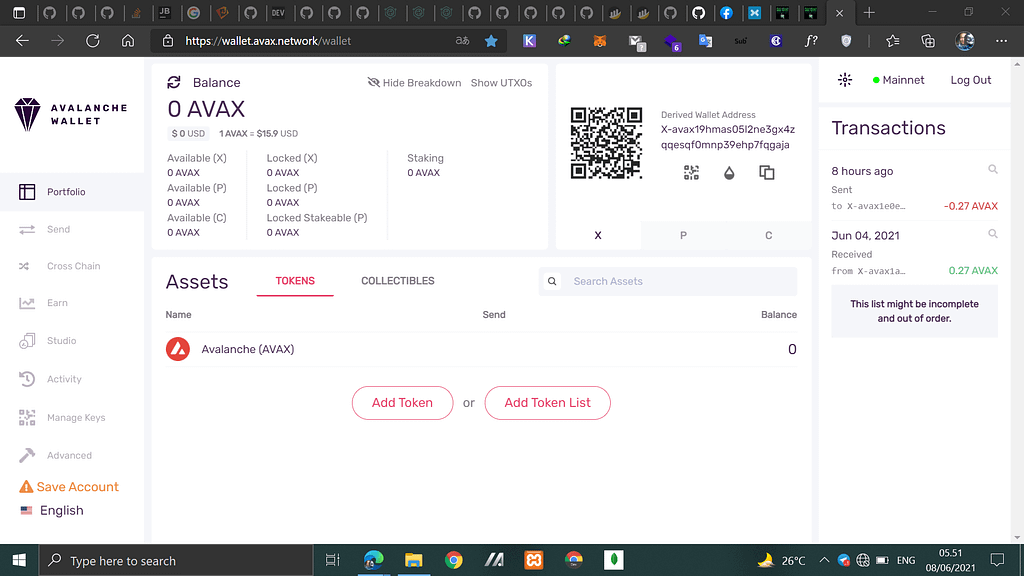Open XAMPP from the taskbar

[534, 560]
